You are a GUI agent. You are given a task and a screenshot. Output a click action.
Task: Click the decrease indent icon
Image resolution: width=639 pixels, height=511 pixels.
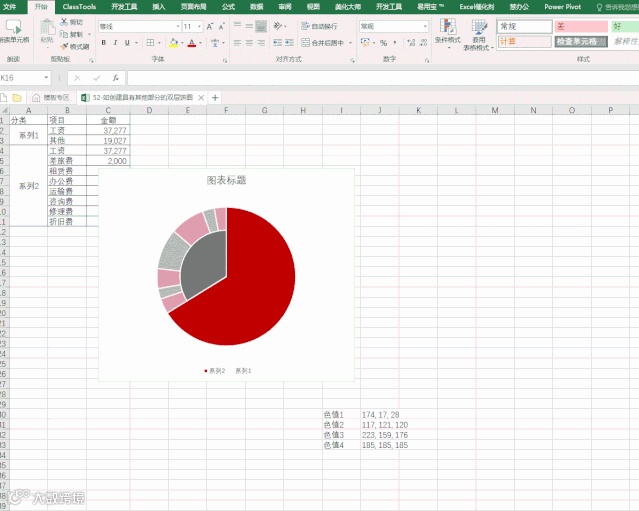(x=278, y=42)
